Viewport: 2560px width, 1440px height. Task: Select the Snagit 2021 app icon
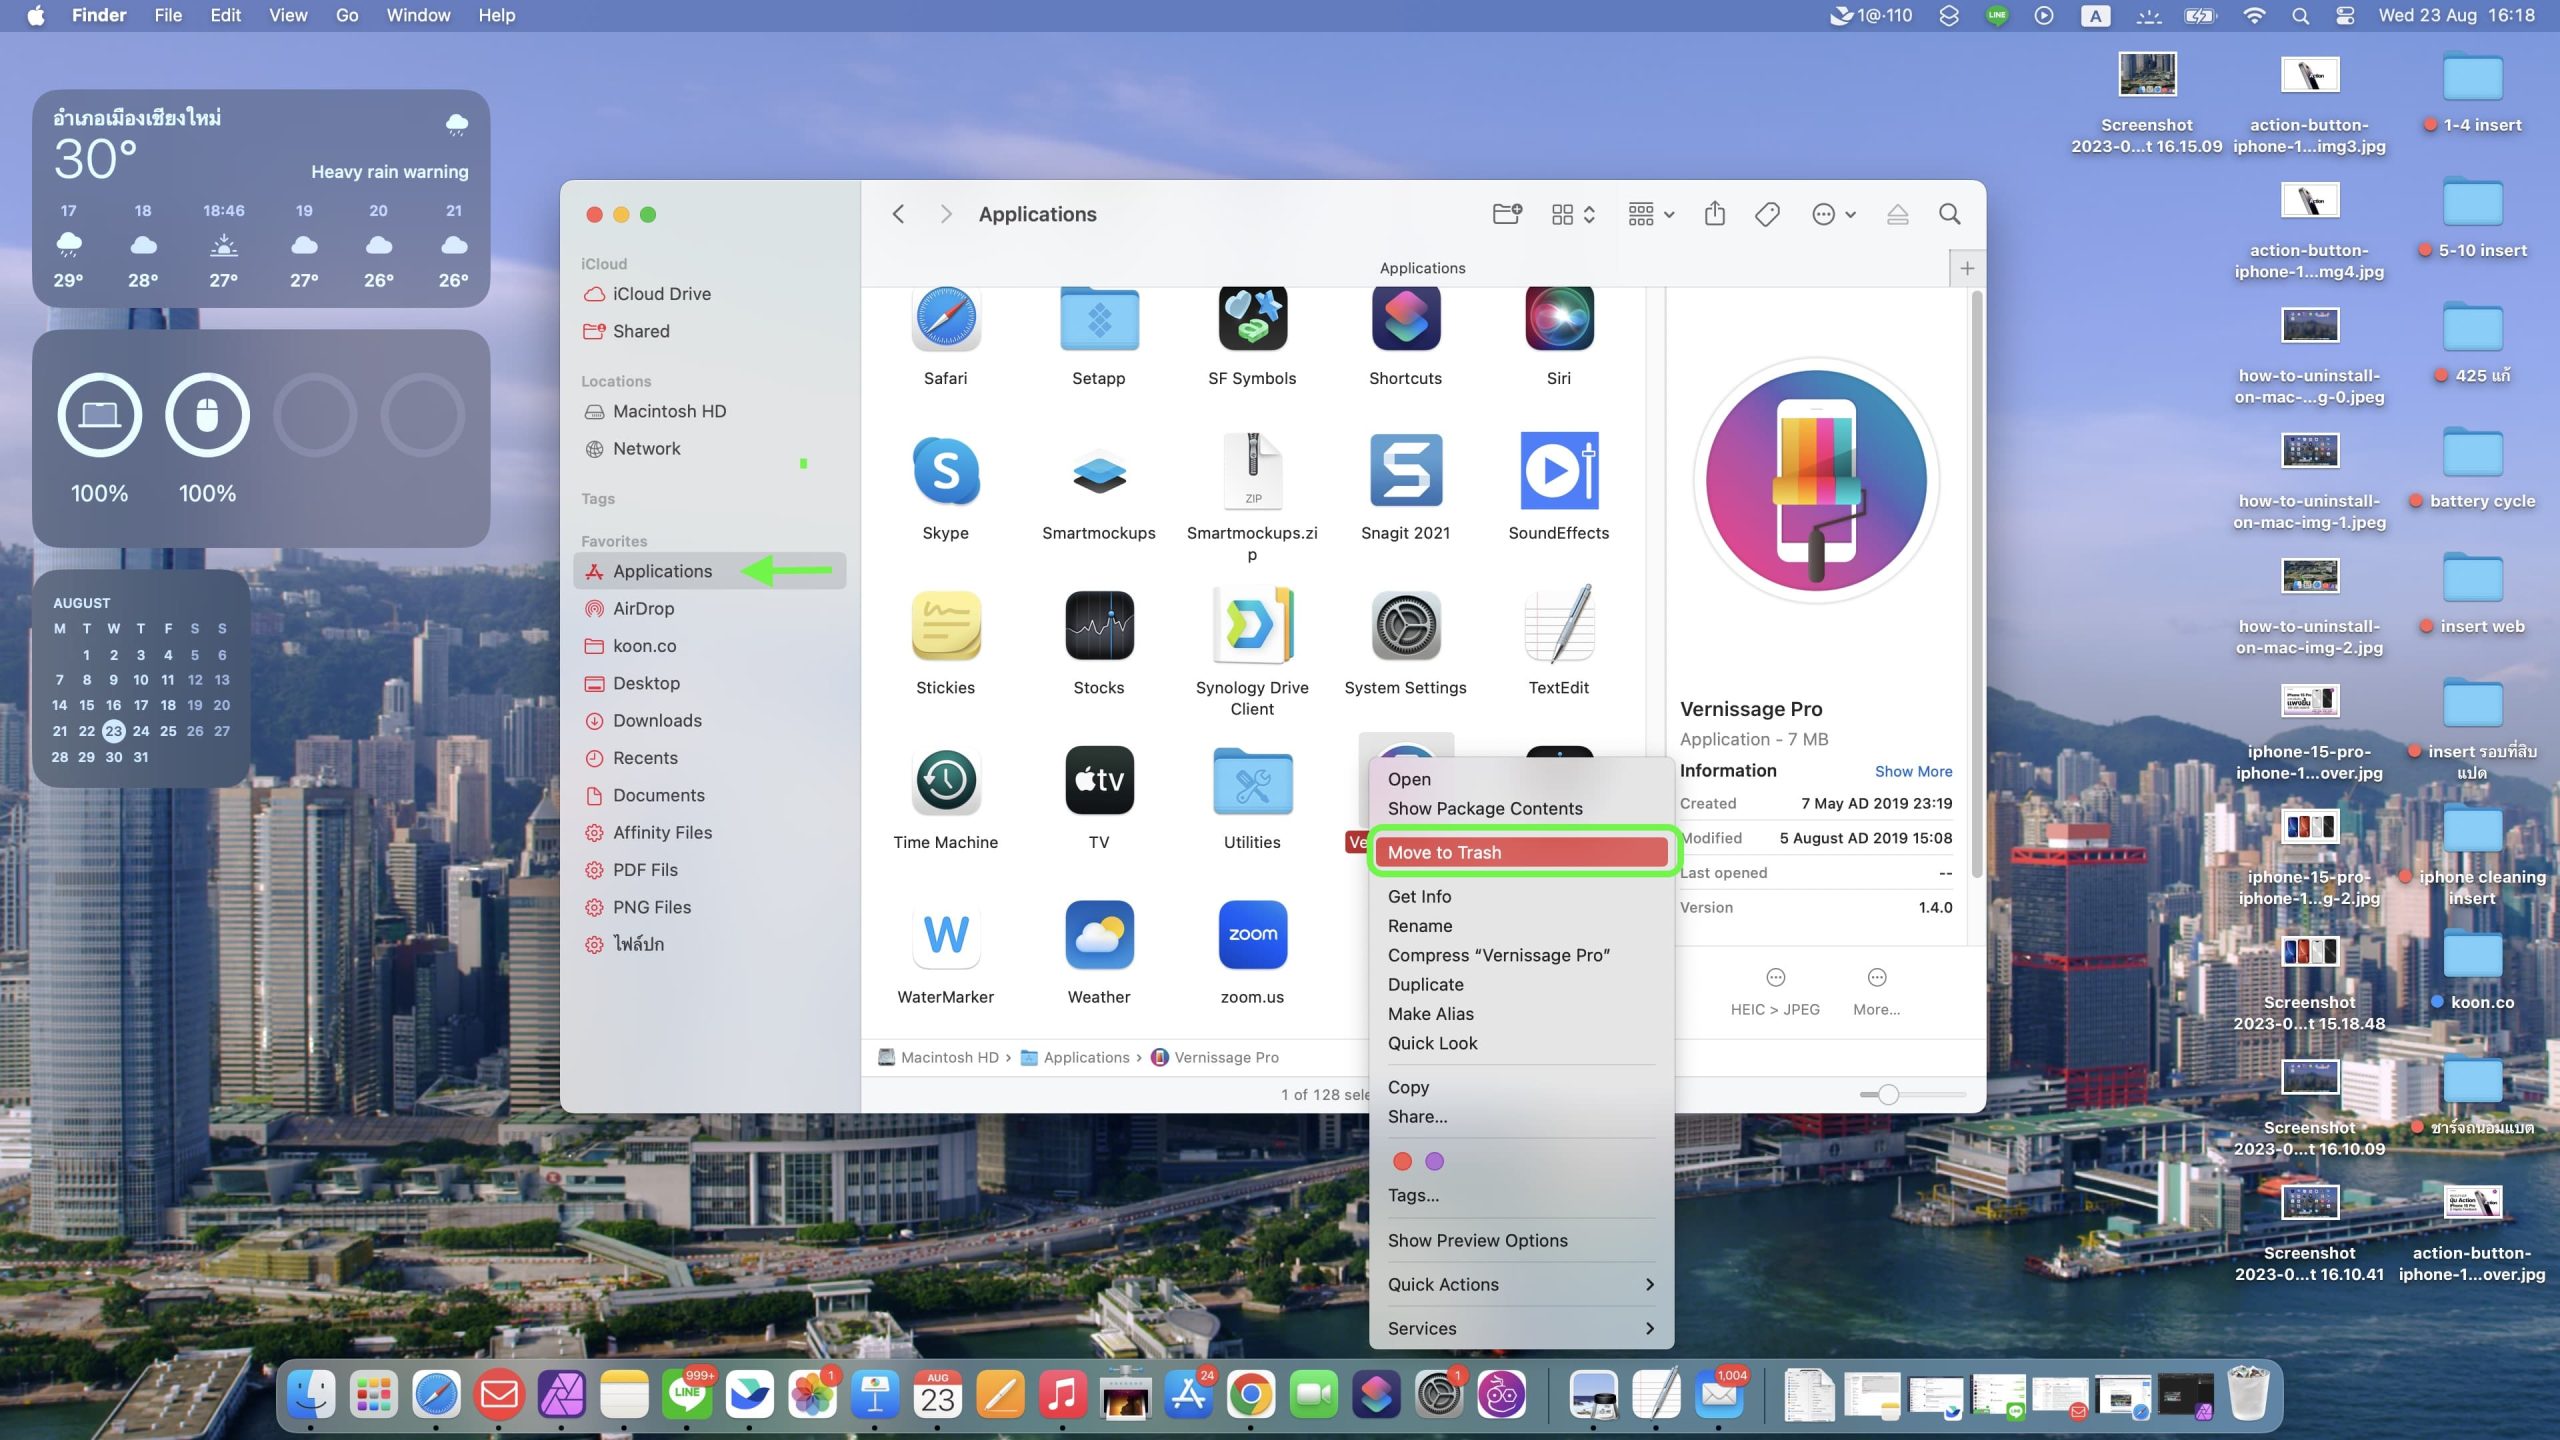[x=1405, y=471]
